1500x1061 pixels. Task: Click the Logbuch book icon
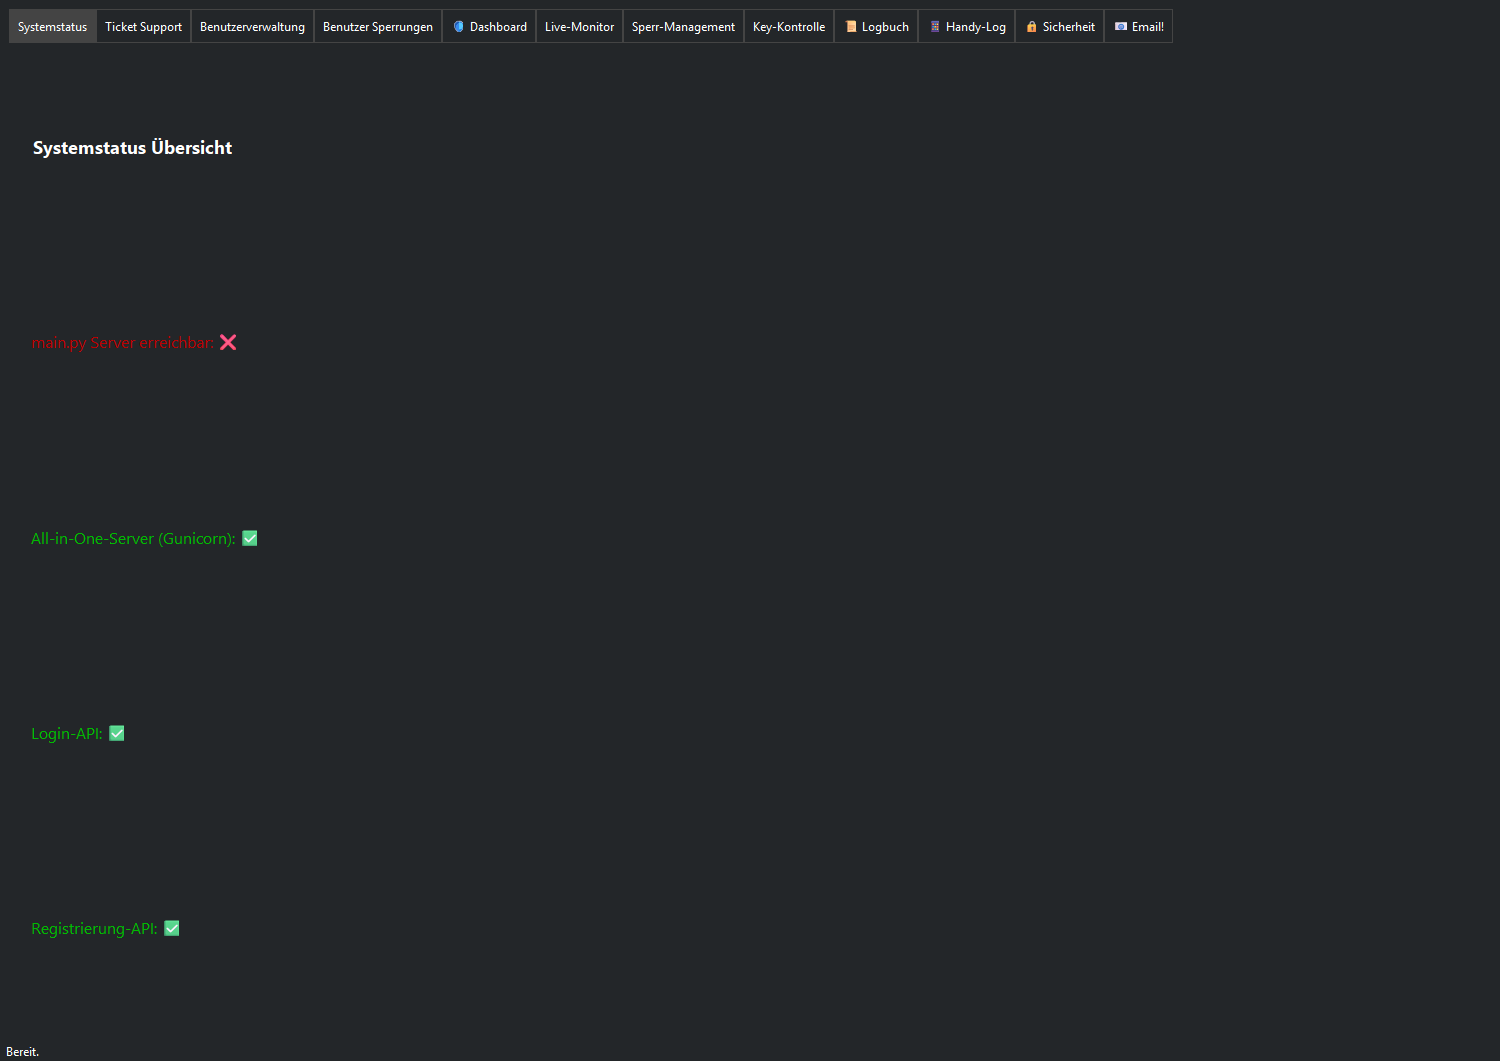pos(850,26)
